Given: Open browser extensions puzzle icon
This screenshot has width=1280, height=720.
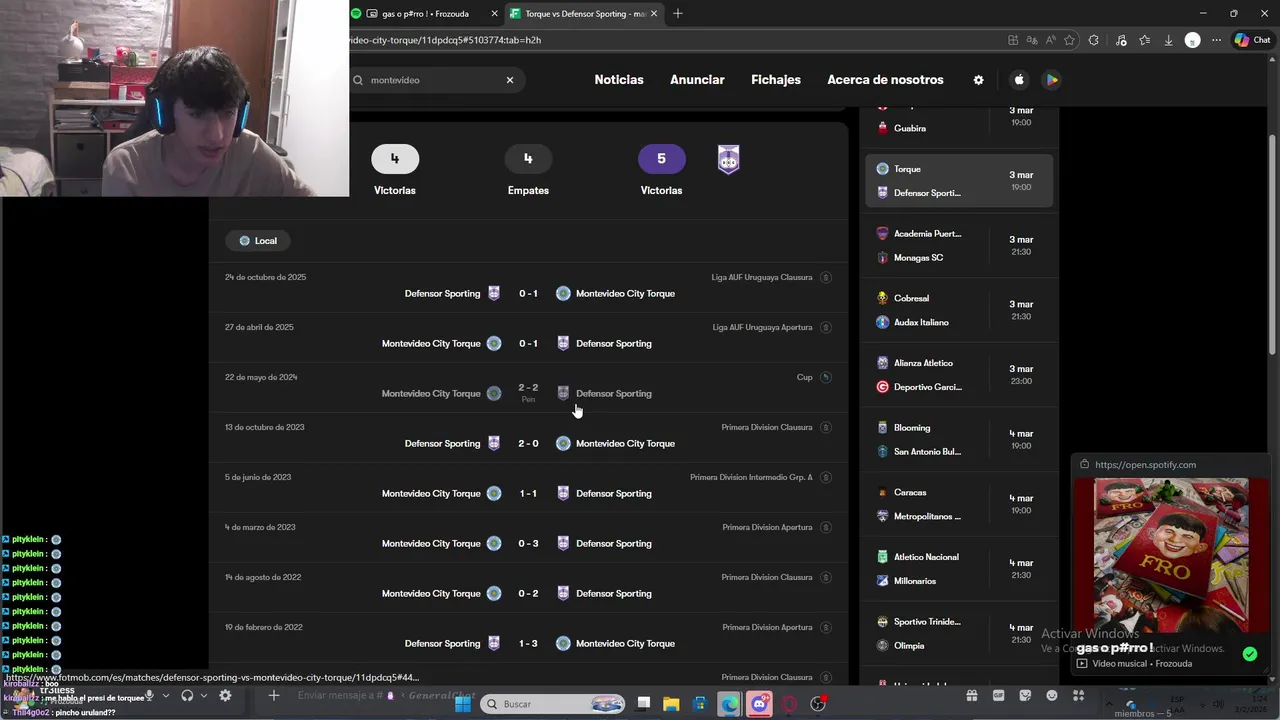Looking at the screenshot, I should coord(1094,40).
